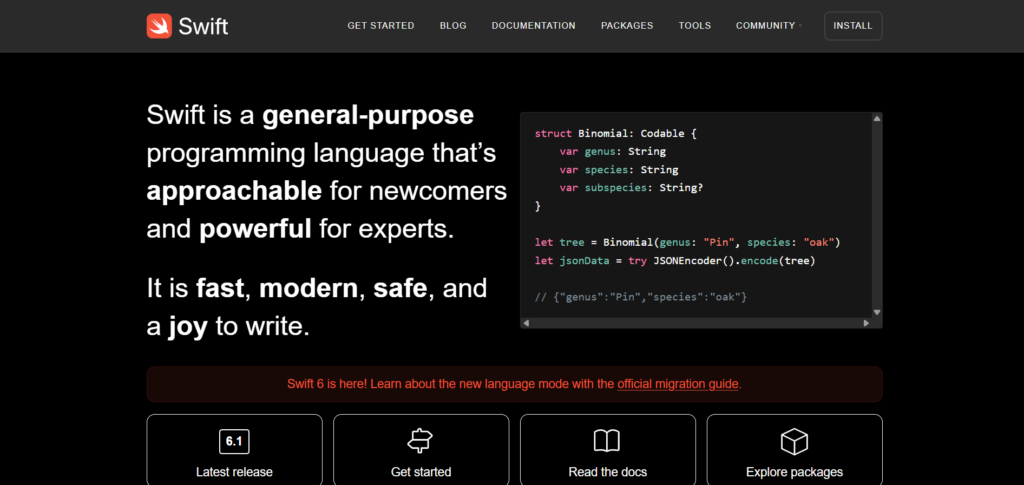Click the code box vertical scrollbar track

[877, 215]
